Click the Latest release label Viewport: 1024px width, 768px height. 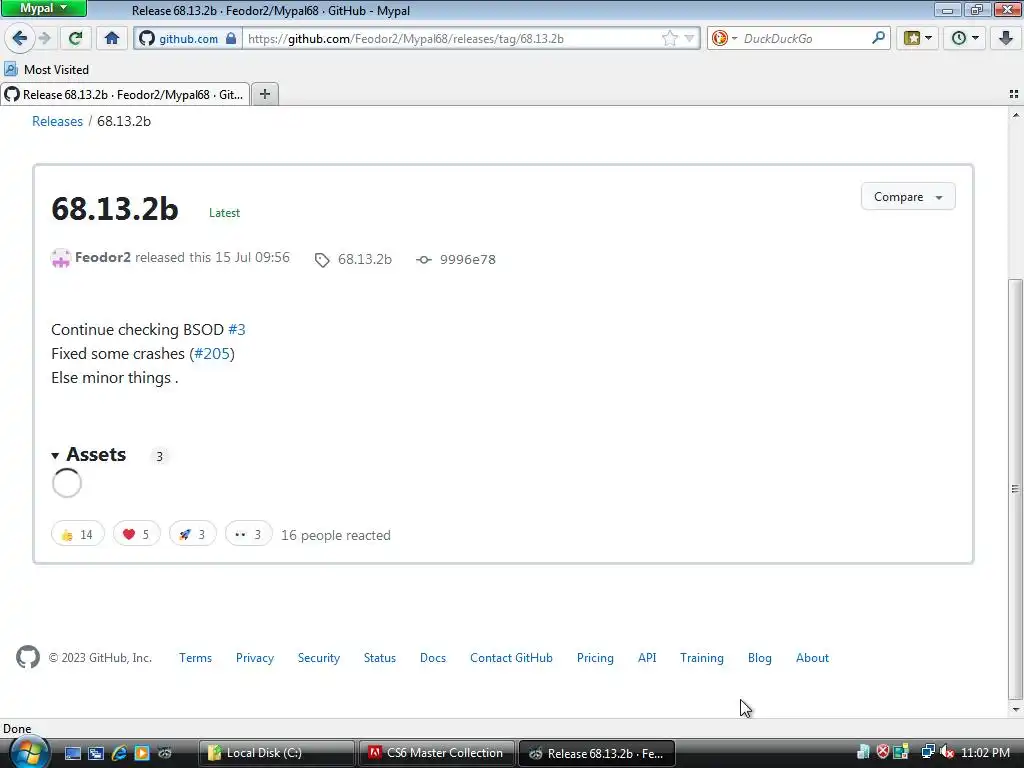pos(224,213)
